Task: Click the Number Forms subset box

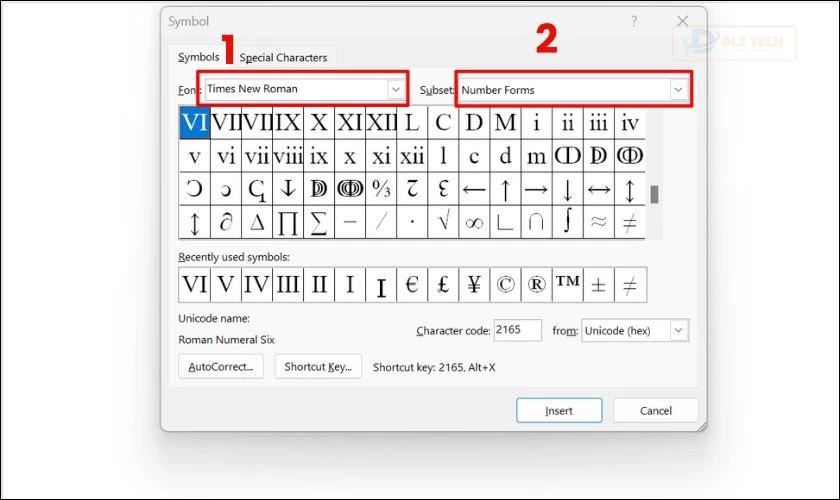Action: (x=564, y=89)
